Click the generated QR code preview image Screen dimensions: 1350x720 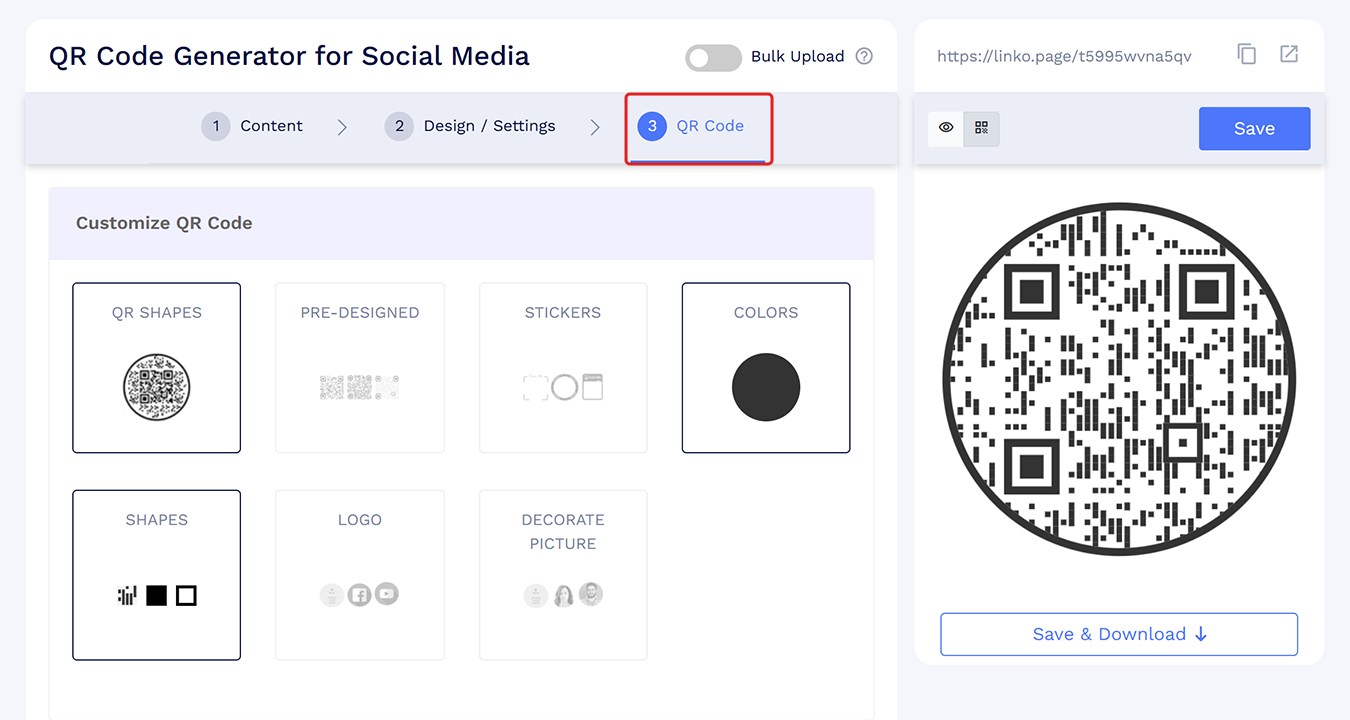click(1119, 379)
